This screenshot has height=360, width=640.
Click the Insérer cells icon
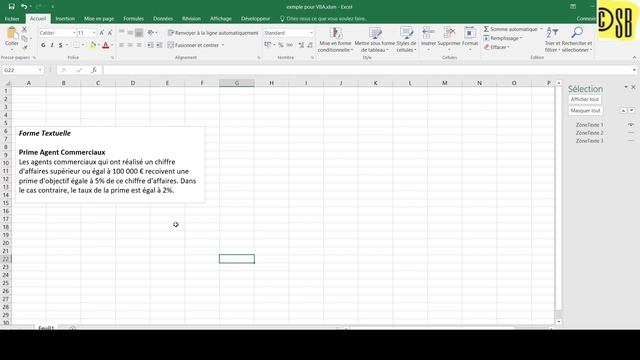[428, 32]
